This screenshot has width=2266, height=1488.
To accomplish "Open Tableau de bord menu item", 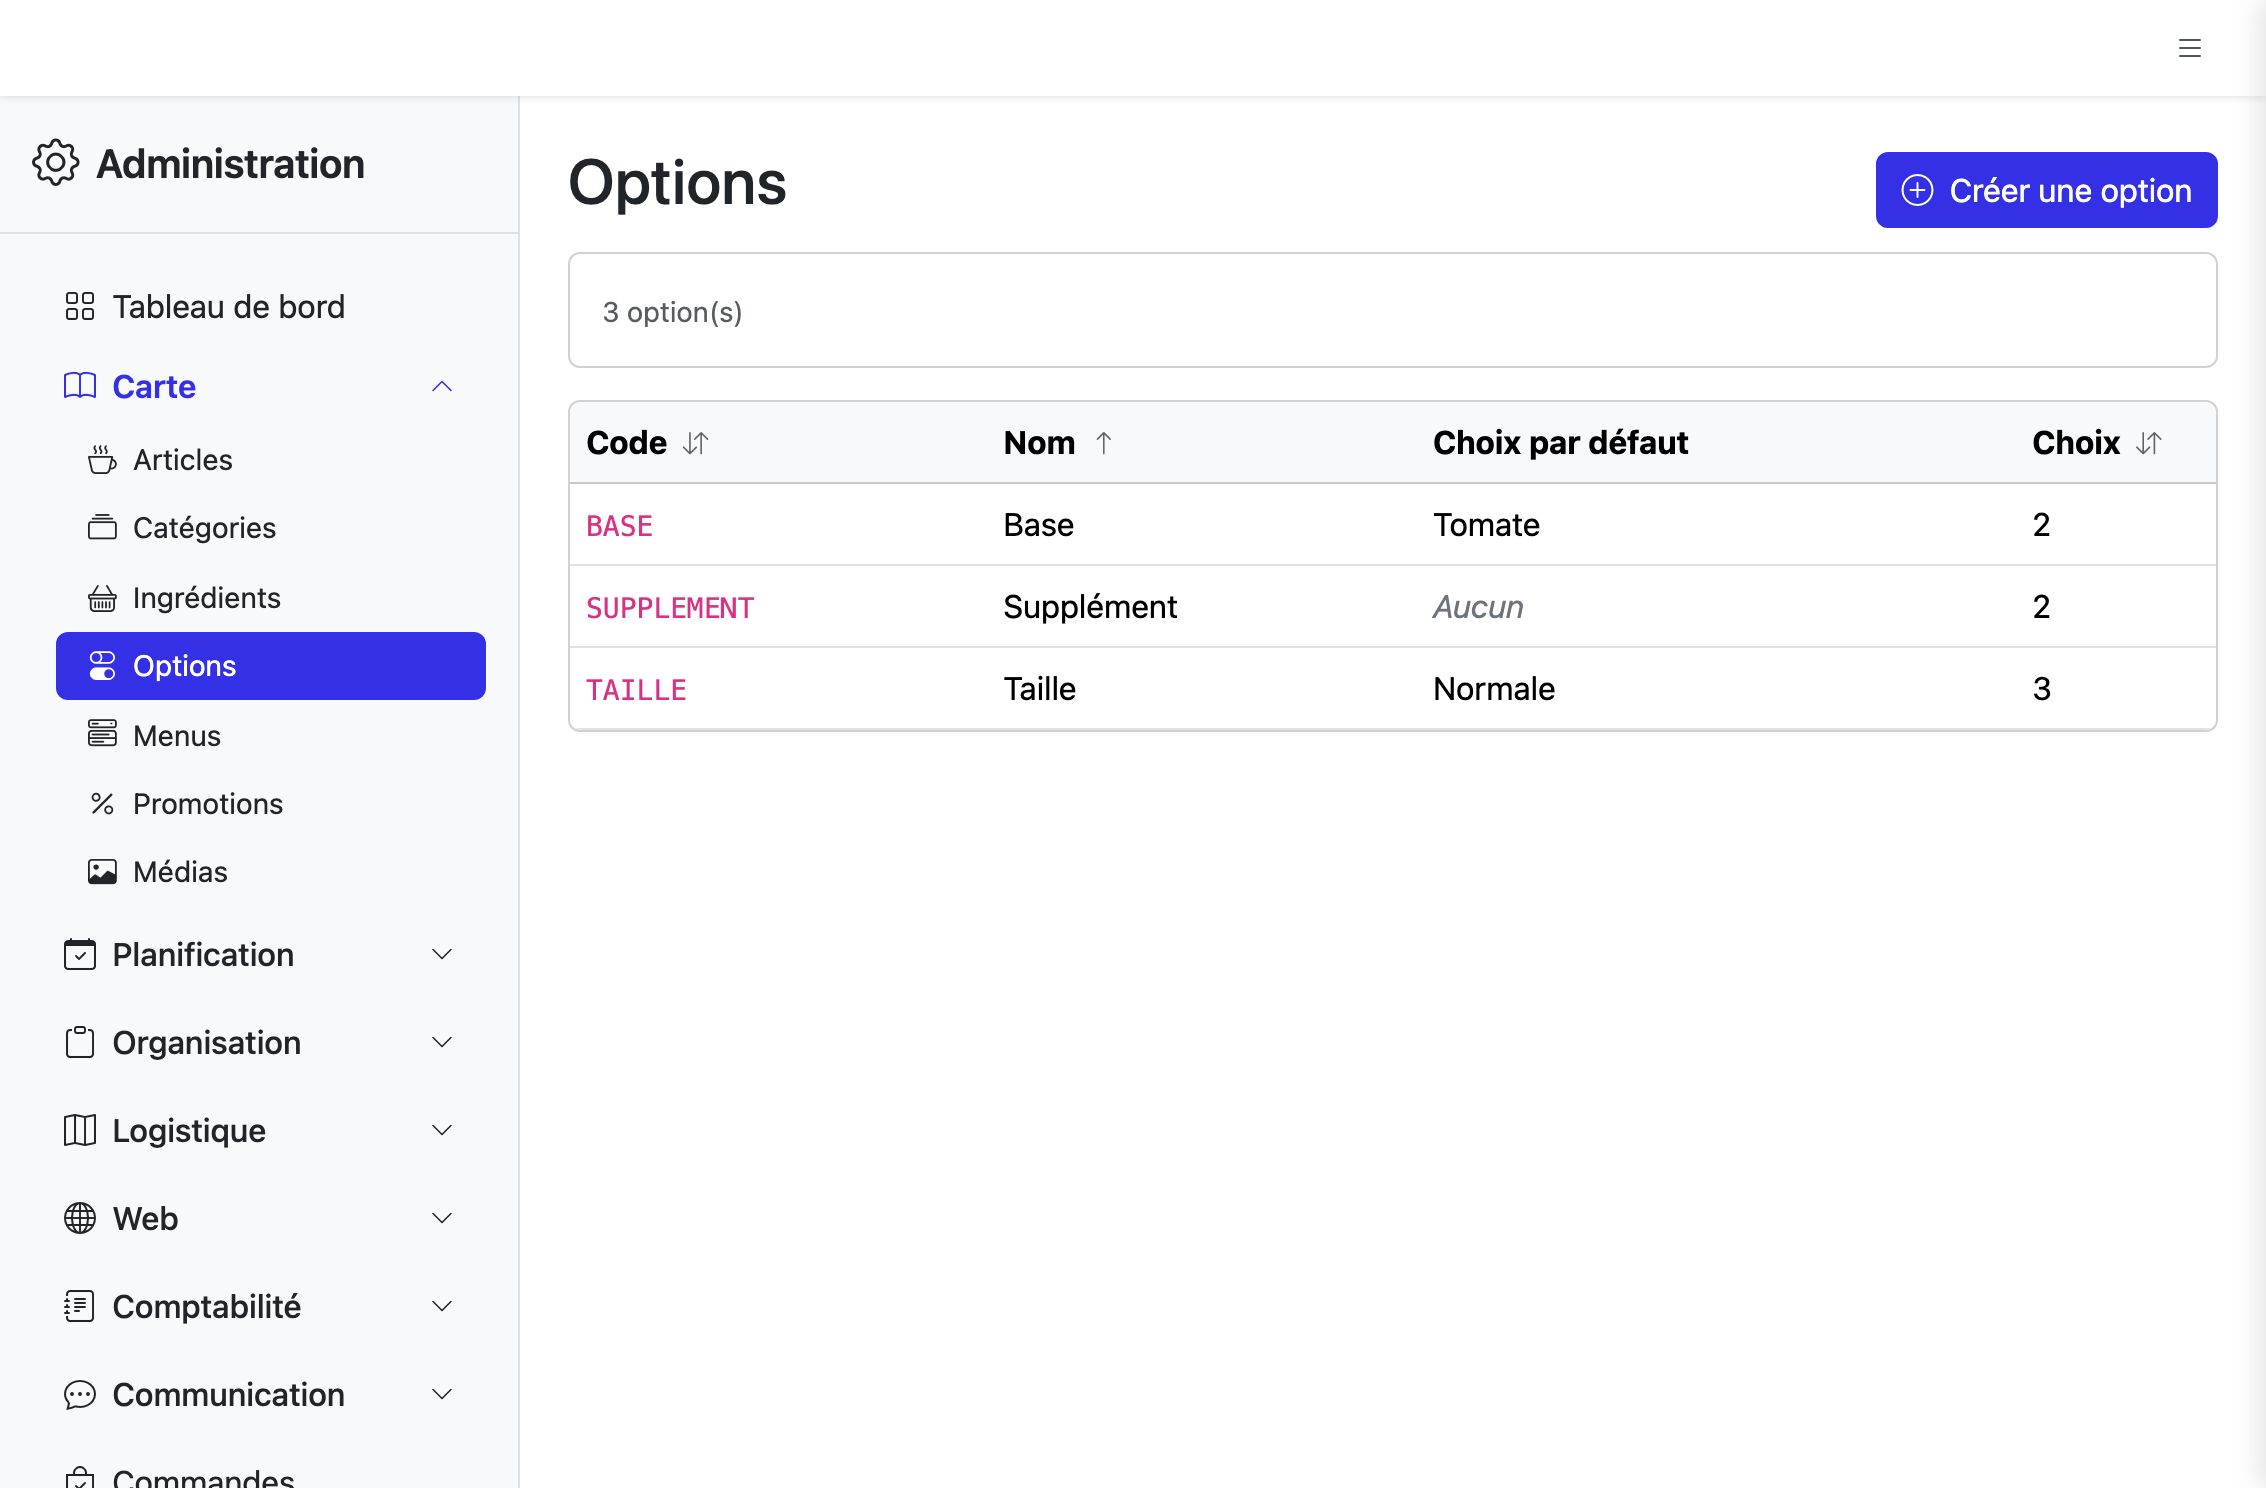I will 259,306.
